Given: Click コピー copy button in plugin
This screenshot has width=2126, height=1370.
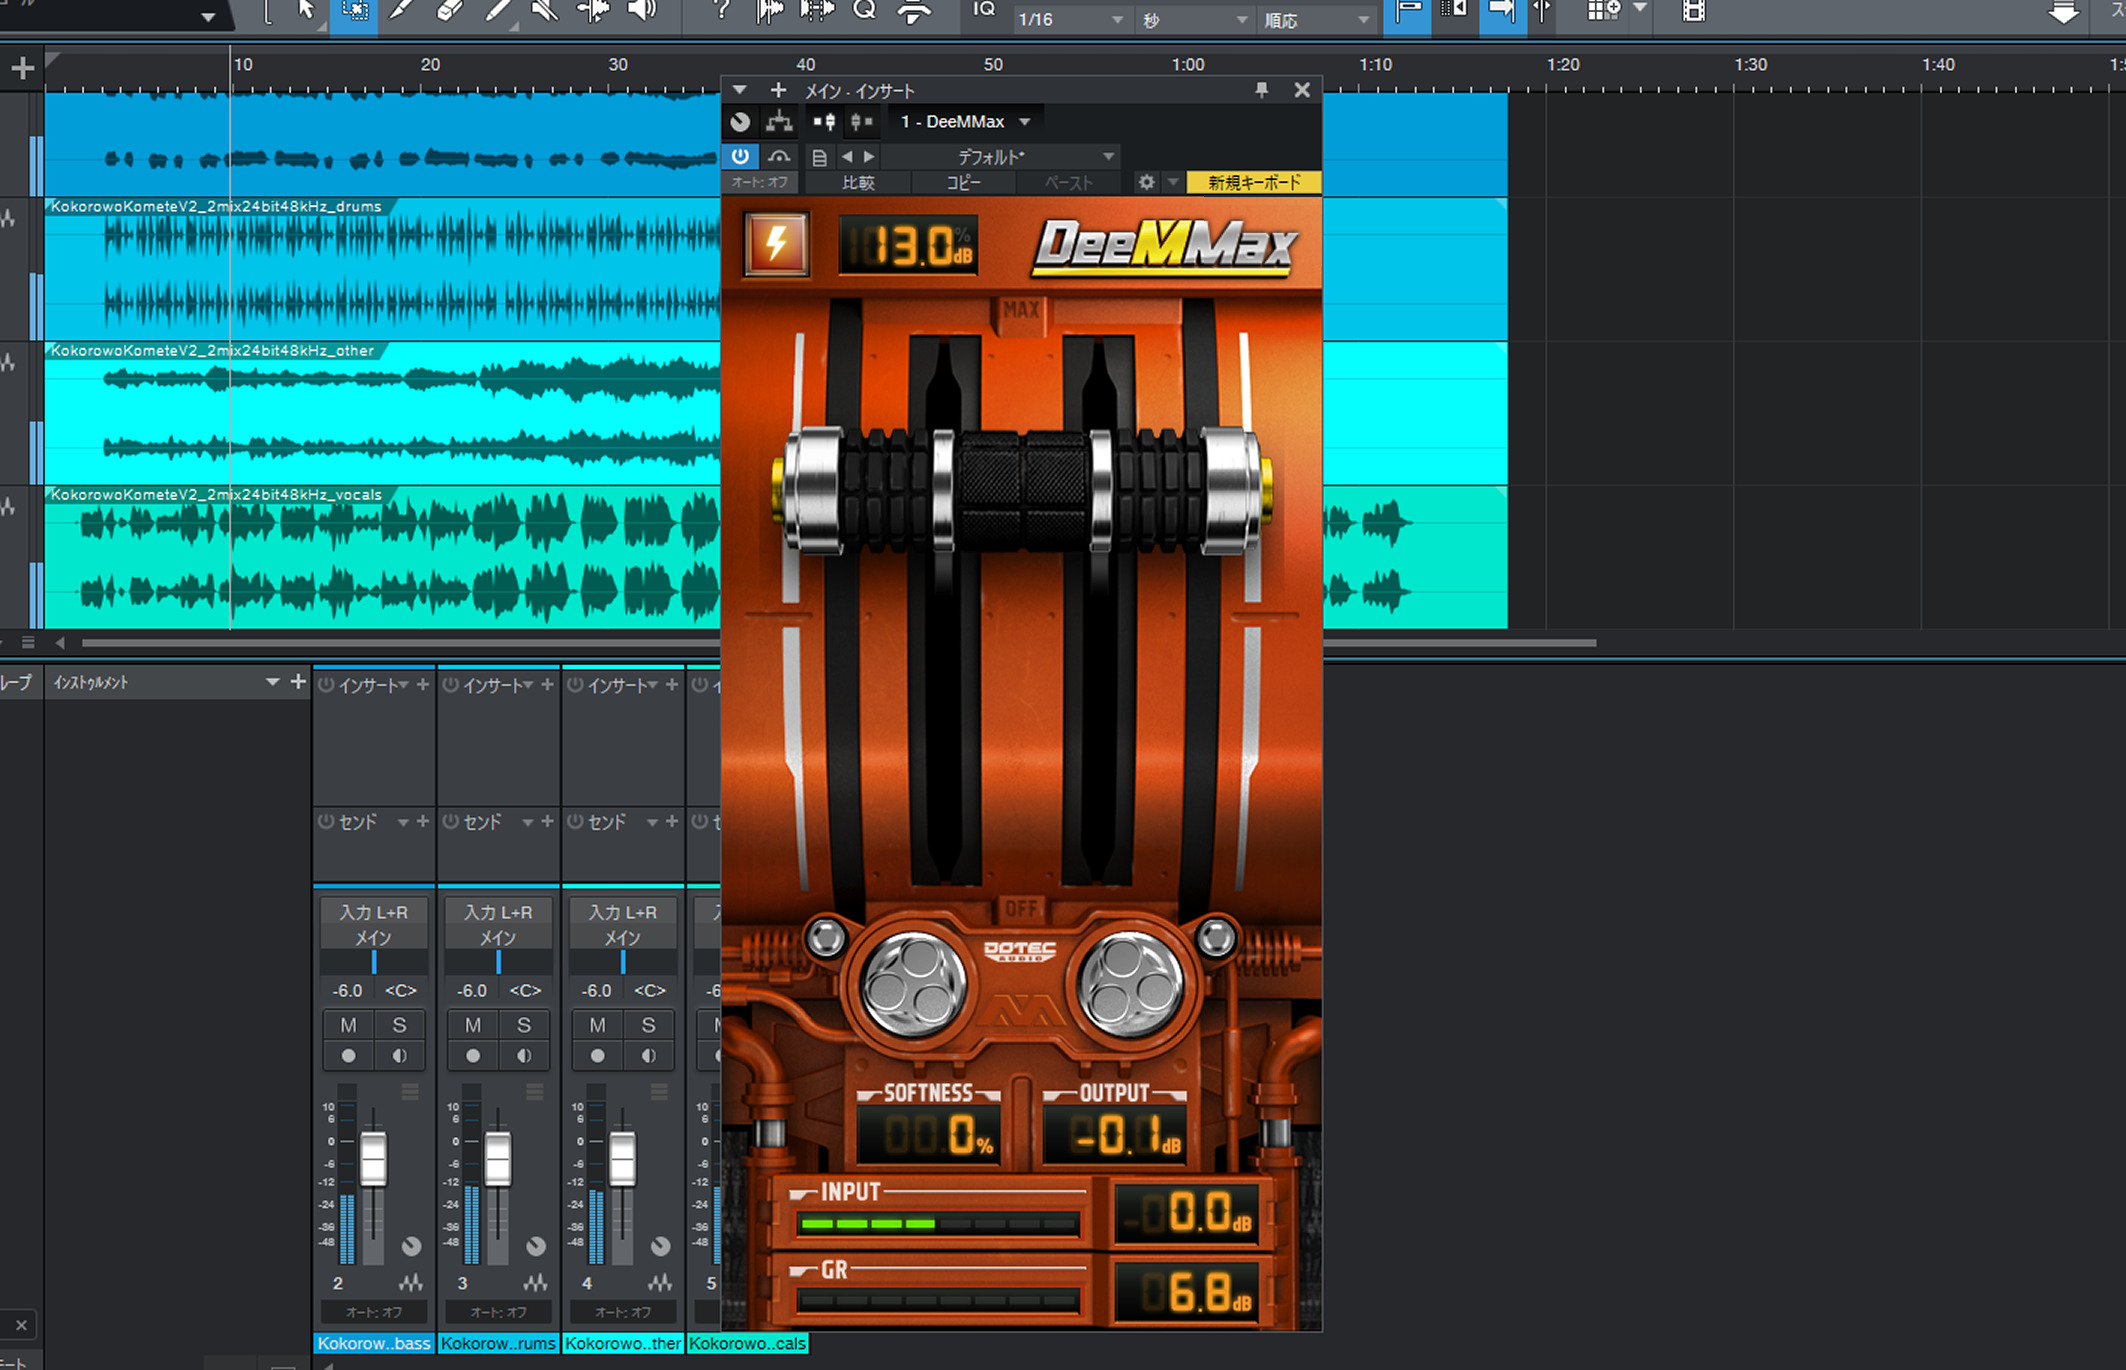Looking at the screenshot, I should 963,182.
